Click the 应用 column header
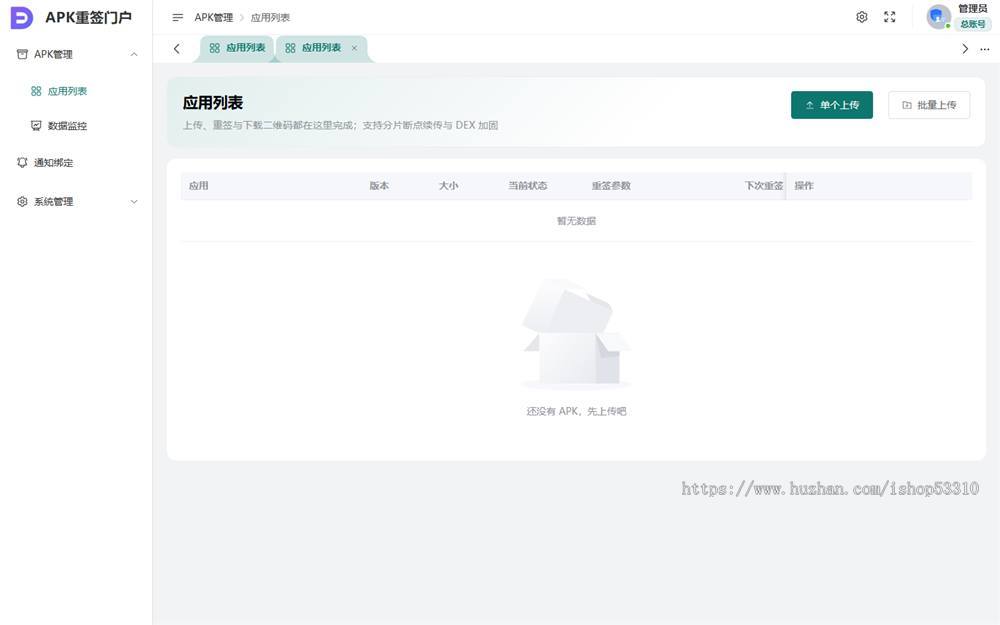Screen dimensions: 1000x625 pos(198,186)
